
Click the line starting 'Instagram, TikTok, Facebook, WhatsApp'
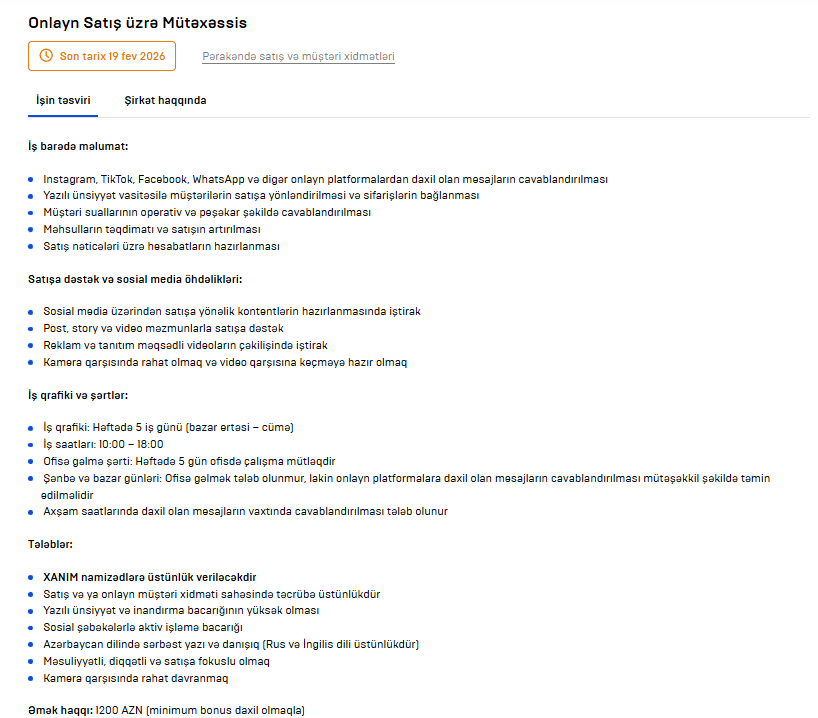click(x=326, y=180)
